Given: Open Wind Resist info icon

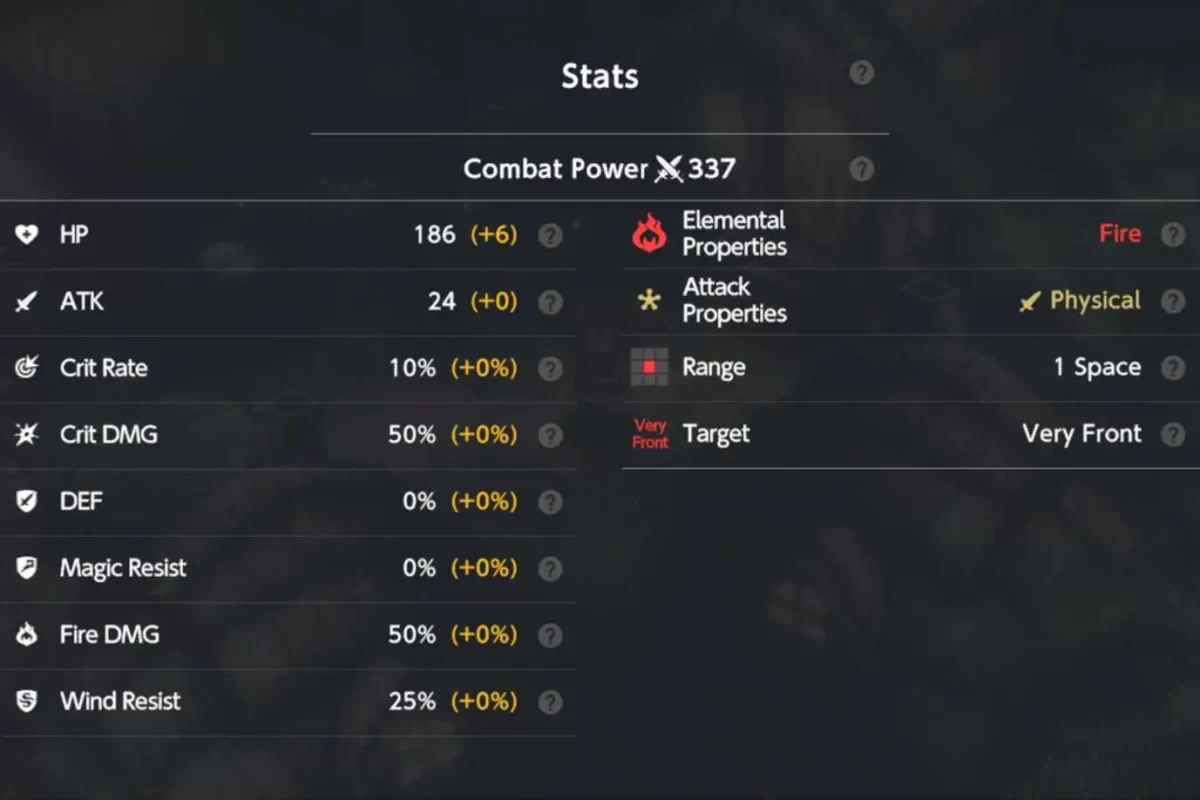Looking at the screenshot, I should 550,702.
